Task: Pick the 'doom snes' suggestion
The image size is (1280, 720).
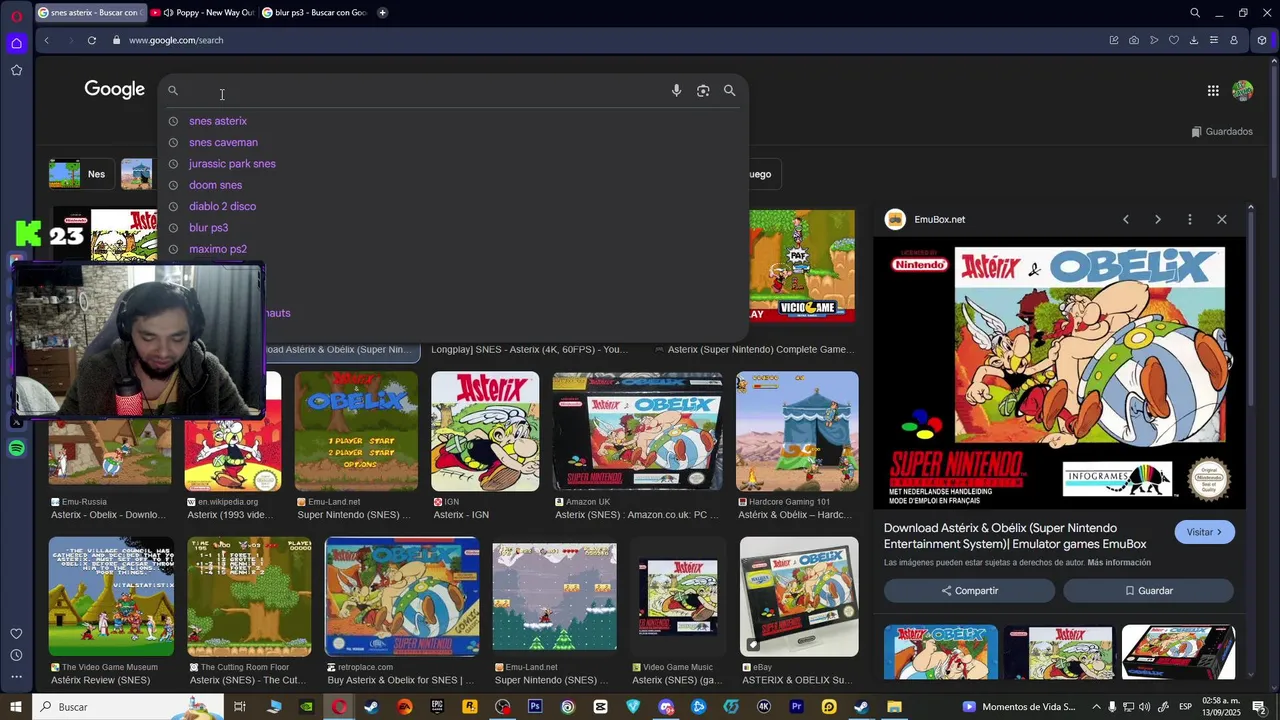Action: [215, 185]
